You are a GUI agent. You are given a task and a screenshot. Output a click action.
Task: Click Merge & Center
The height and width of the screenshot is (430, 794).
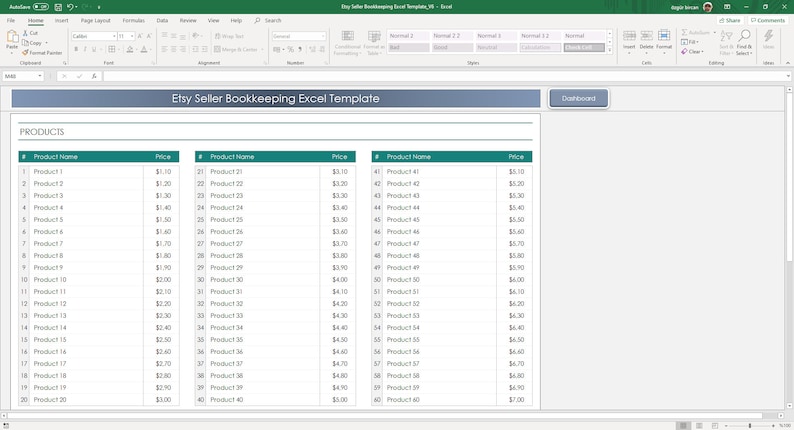[x=236, y=49]
